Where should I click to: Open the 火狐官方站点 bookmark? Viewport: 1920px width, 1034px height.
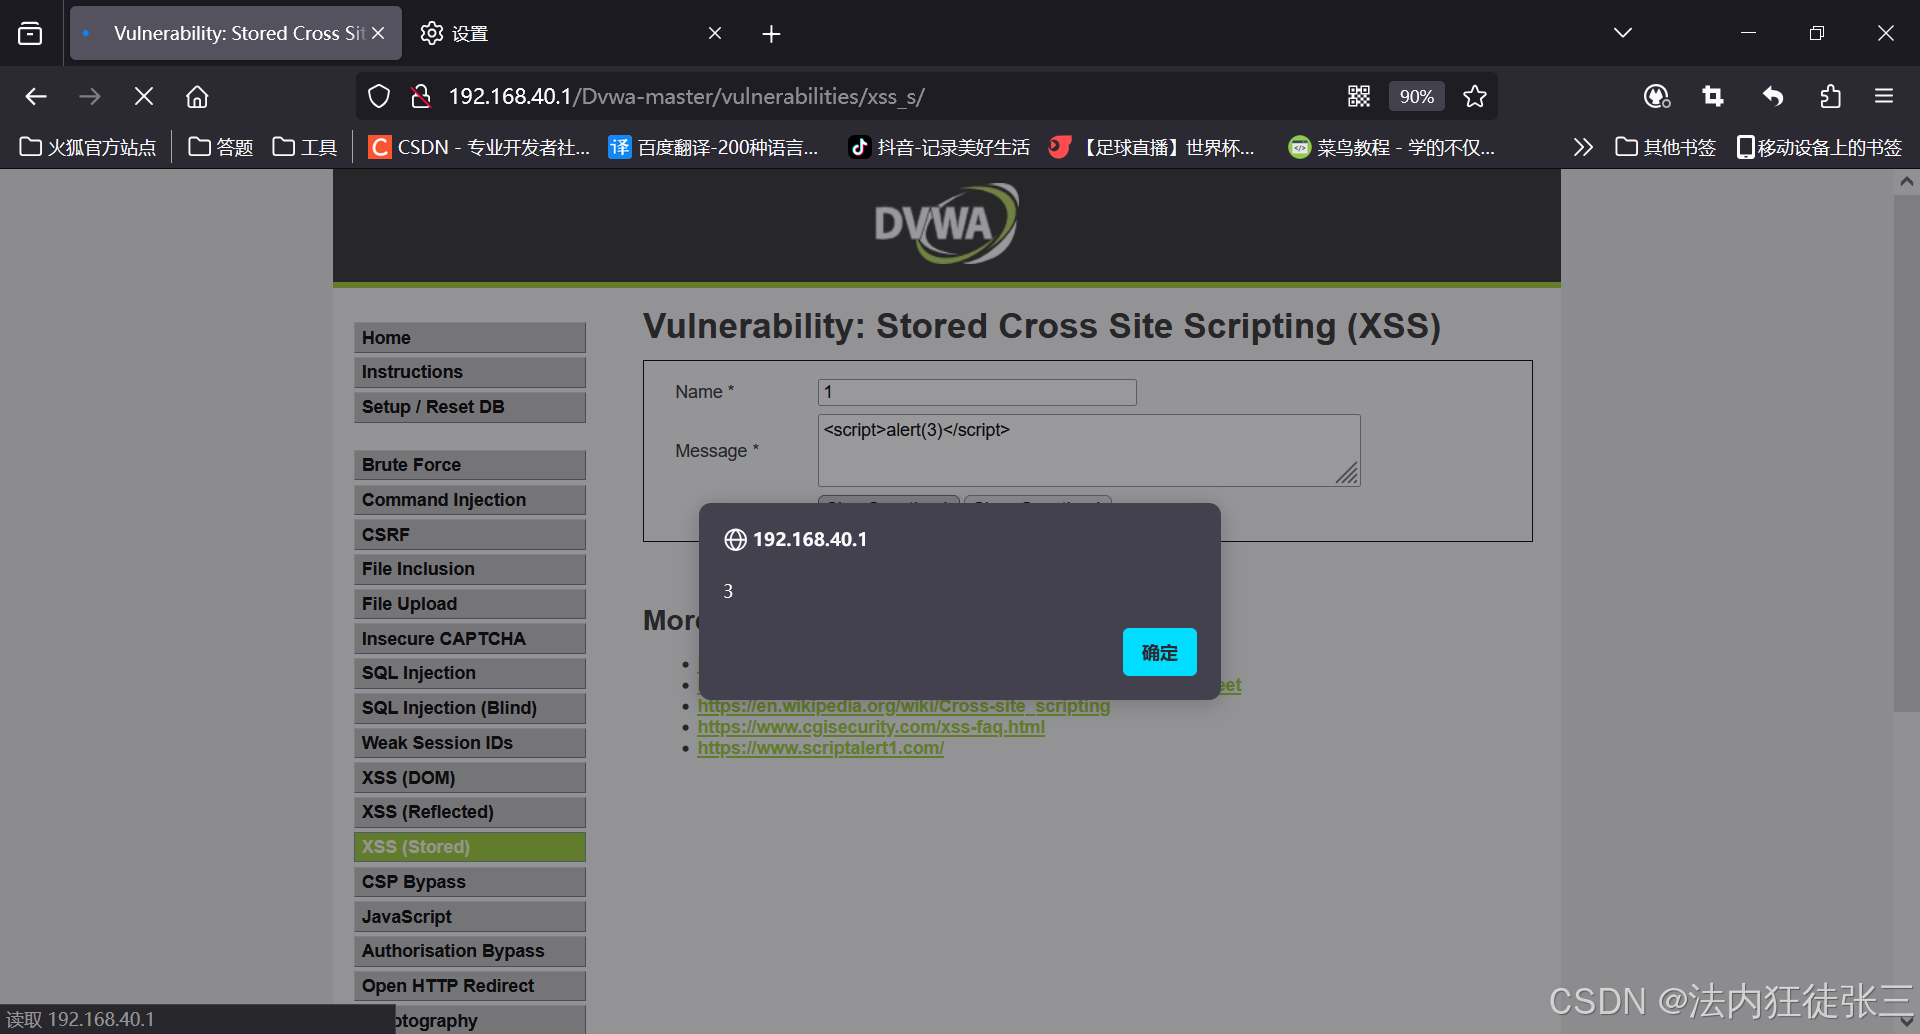click(88, 146)
